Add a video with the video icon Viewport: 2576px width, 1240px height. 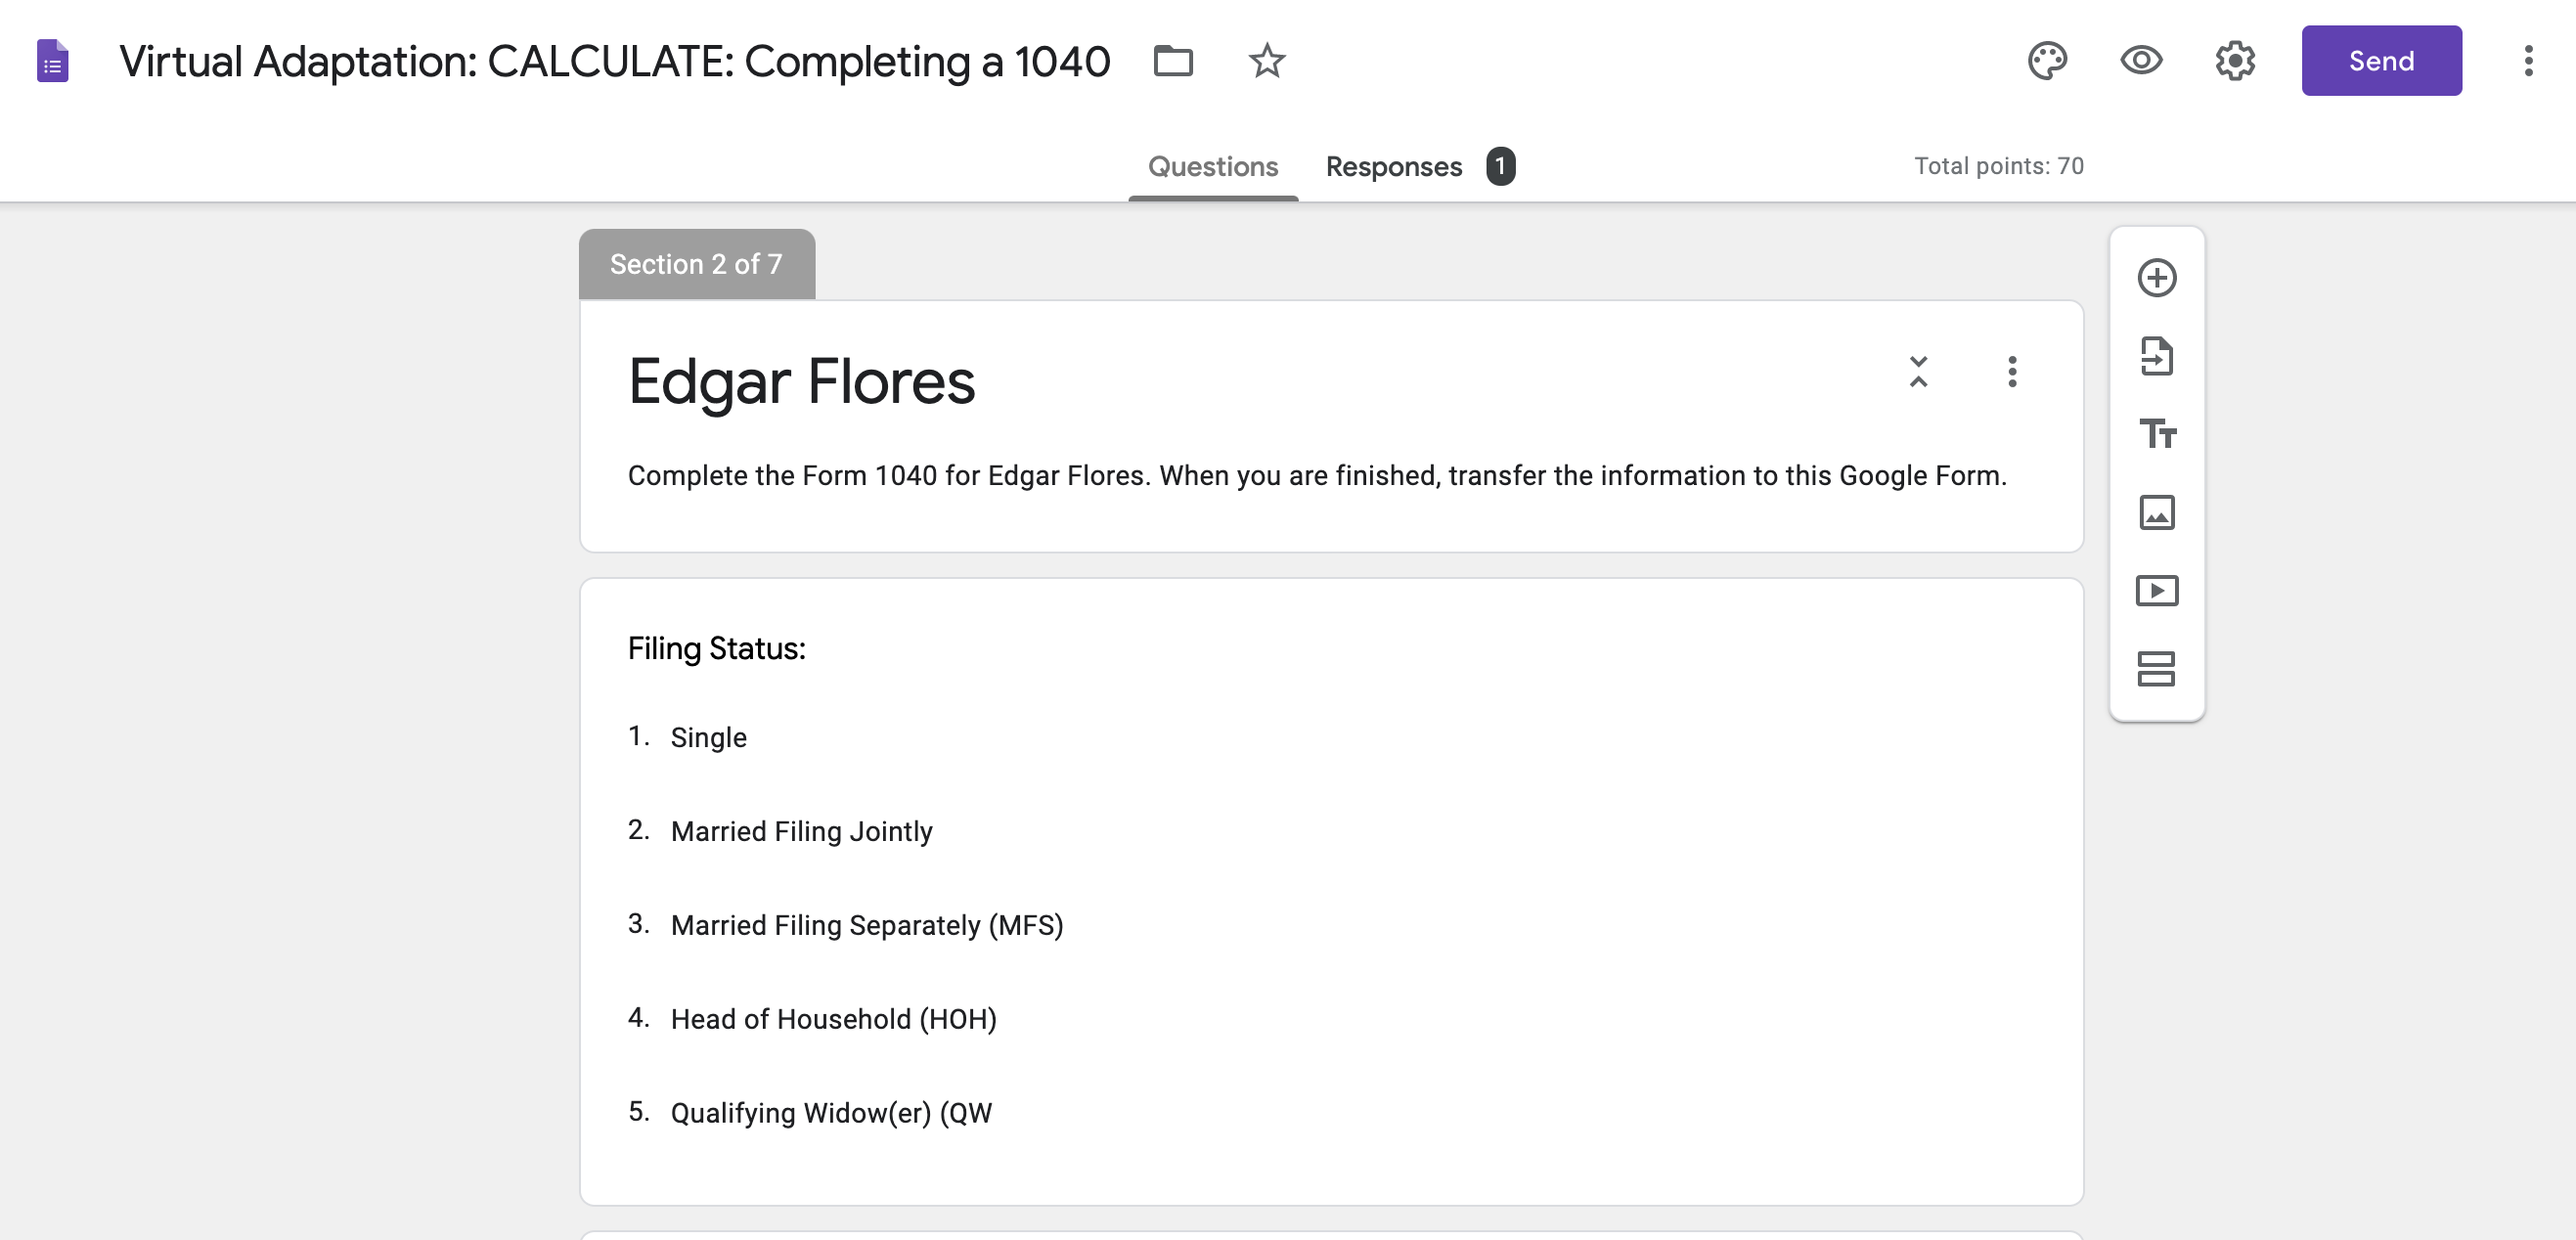(2158, 591)
